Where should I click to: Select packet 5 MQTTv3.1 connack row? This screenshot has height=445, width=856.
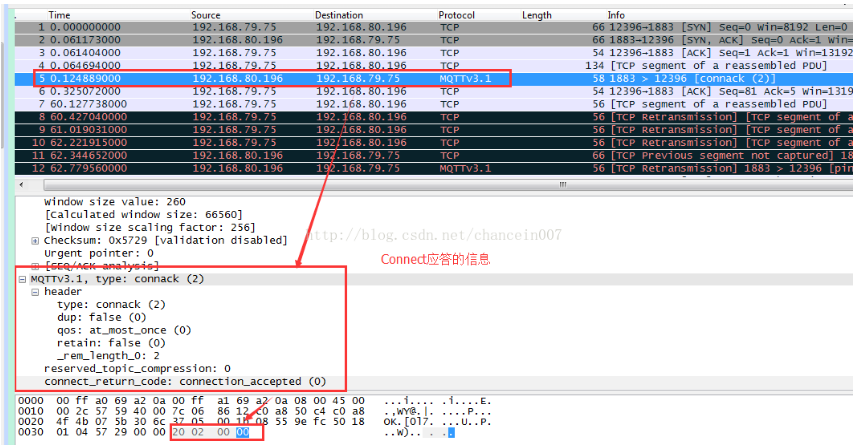click(434, 79)
